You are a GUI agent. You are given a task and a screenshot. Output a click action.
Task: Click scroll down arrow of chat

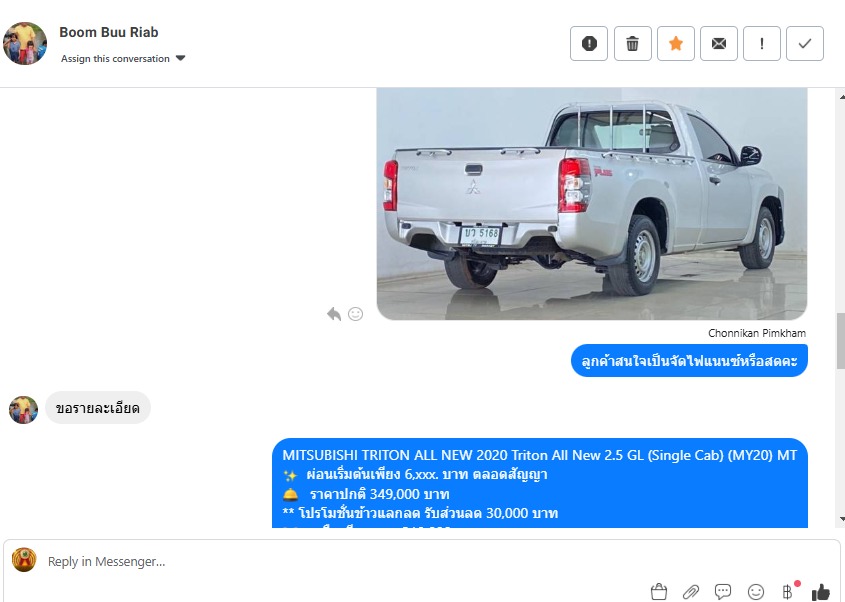841,519
